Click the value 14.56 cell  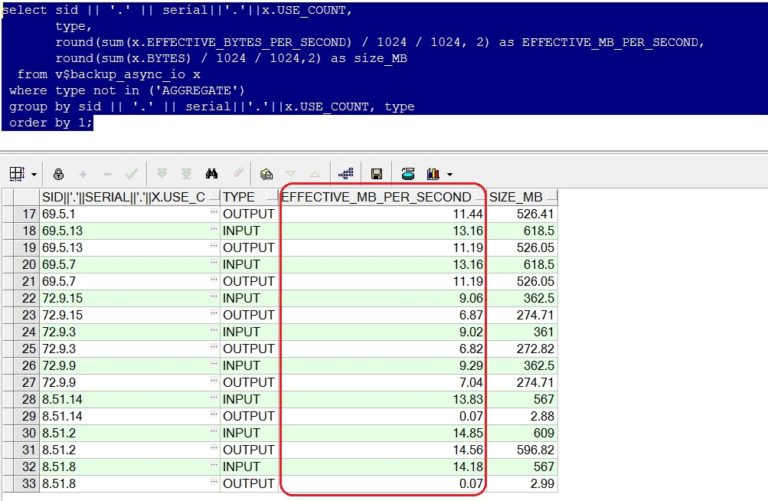point(383,450)
